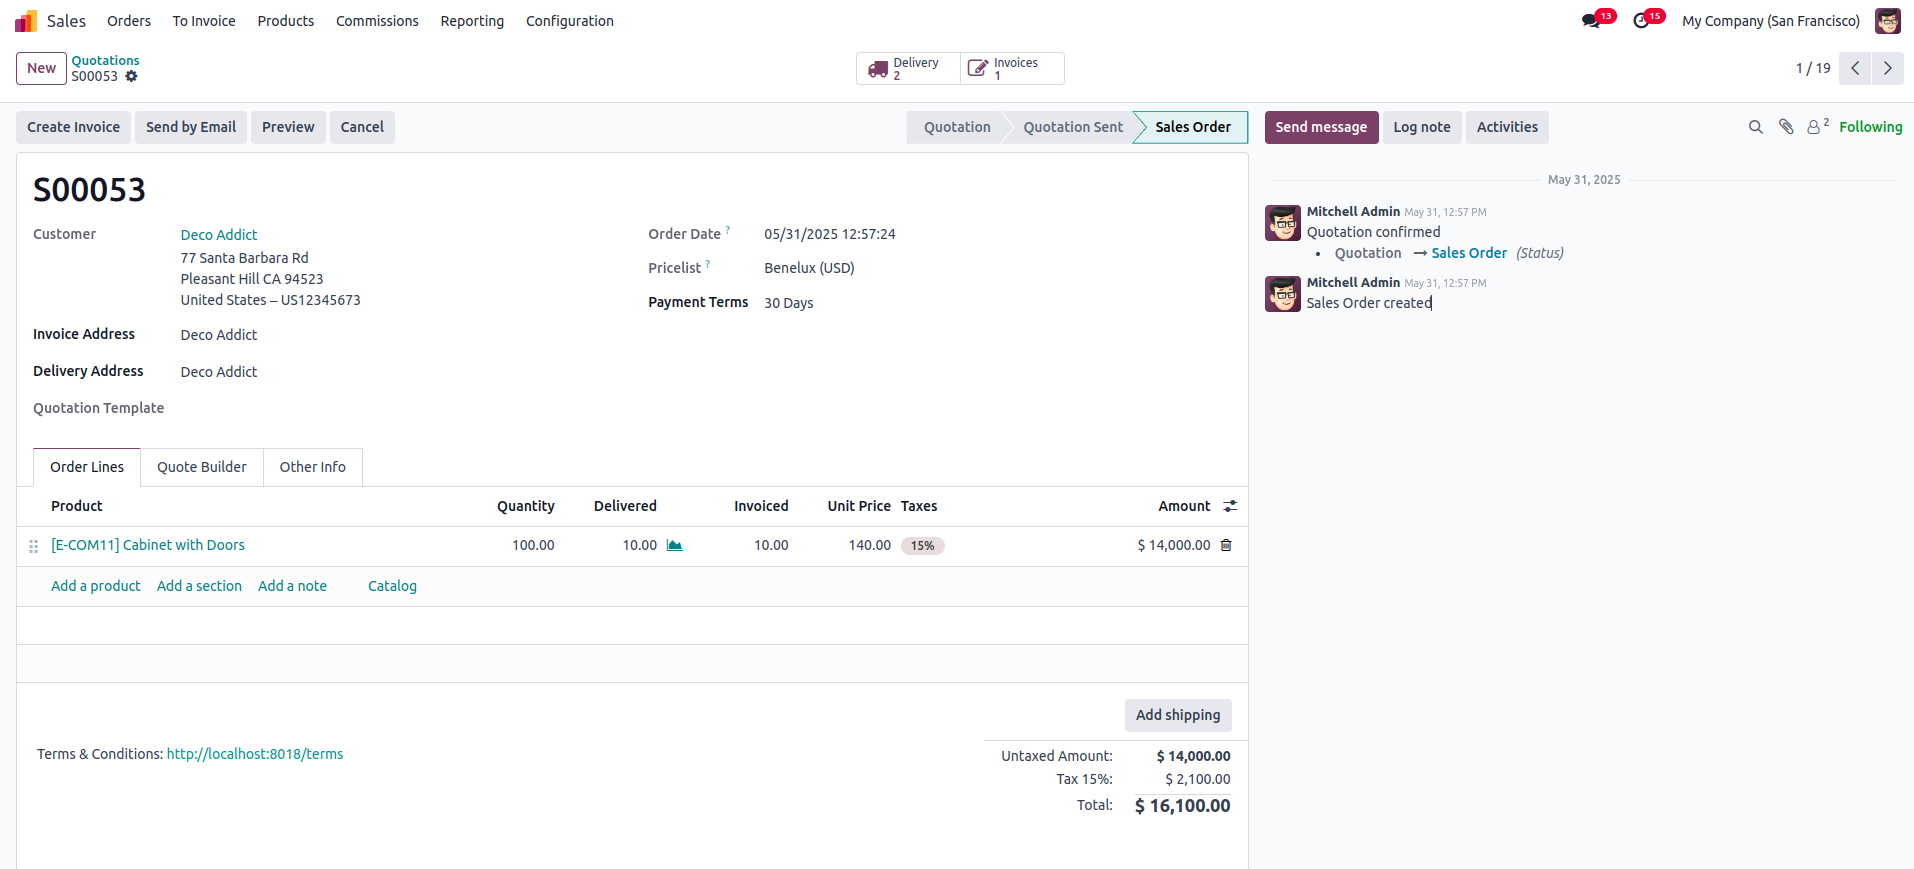Image resolution: width=1914 pixels, height=869 pixels.
Task: Open the terms and conditions URL
Action: click(255, 754)
